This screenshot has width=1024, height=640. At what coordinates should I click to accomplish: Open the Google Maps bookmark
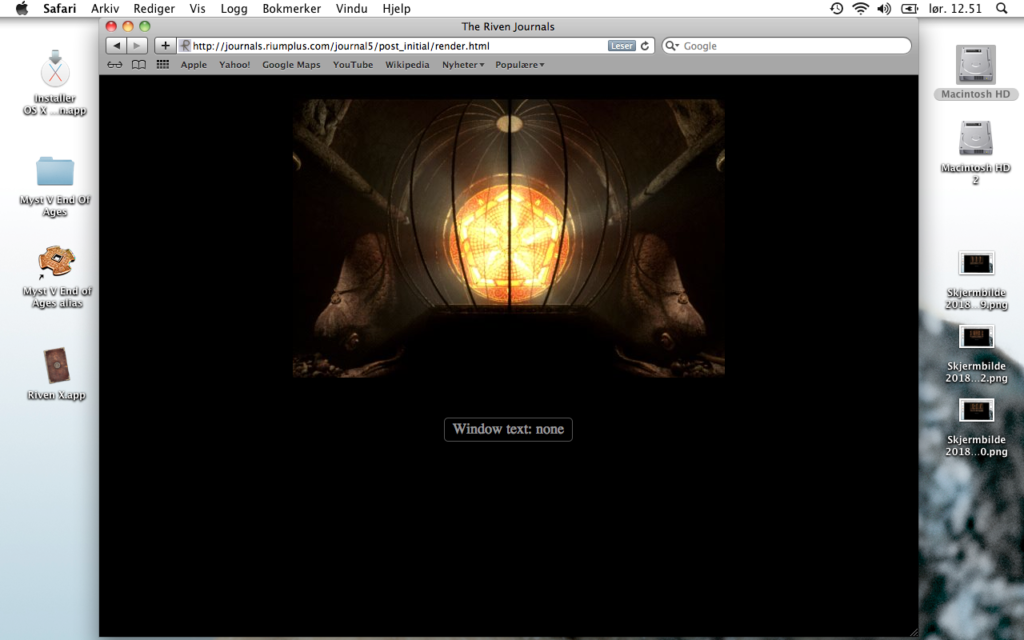pyautogui.click(x=291, y=65)
